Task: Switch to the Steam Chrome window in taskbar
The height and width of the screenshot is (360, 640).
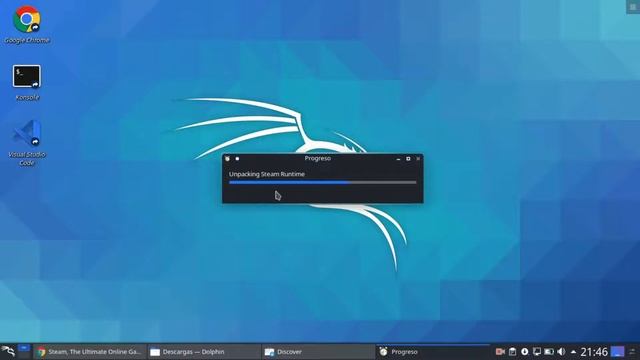Action: (x=89, y=352)
